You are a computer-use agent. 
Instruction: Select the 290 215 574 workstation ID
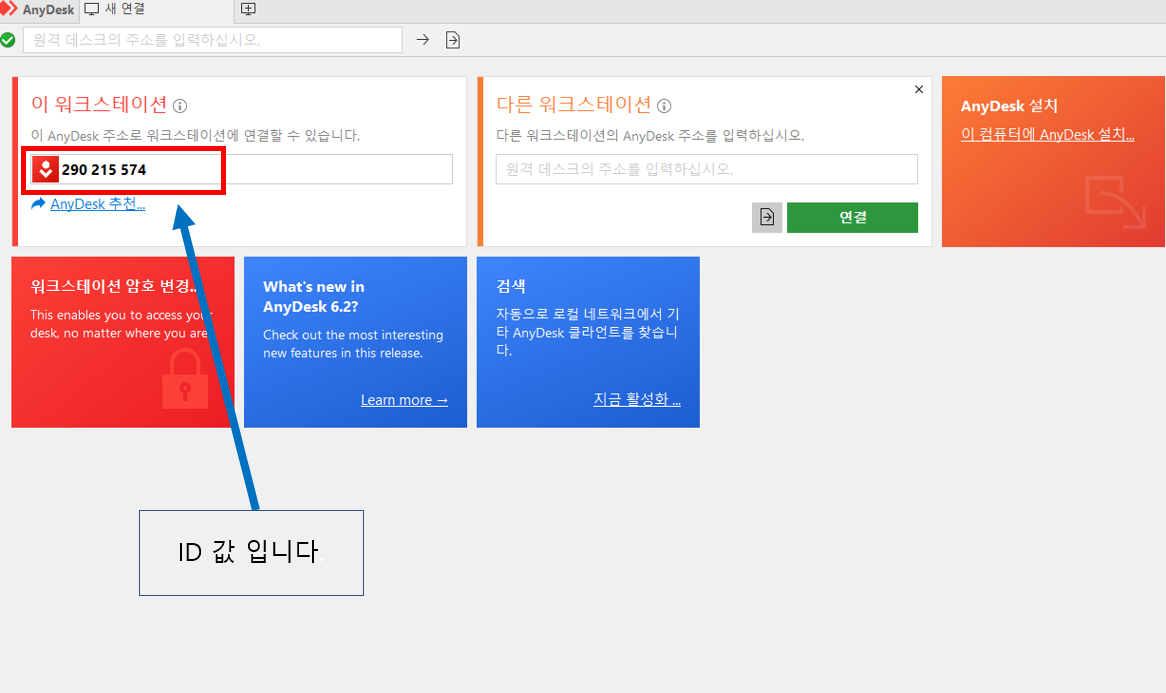[x=104, y=170]
